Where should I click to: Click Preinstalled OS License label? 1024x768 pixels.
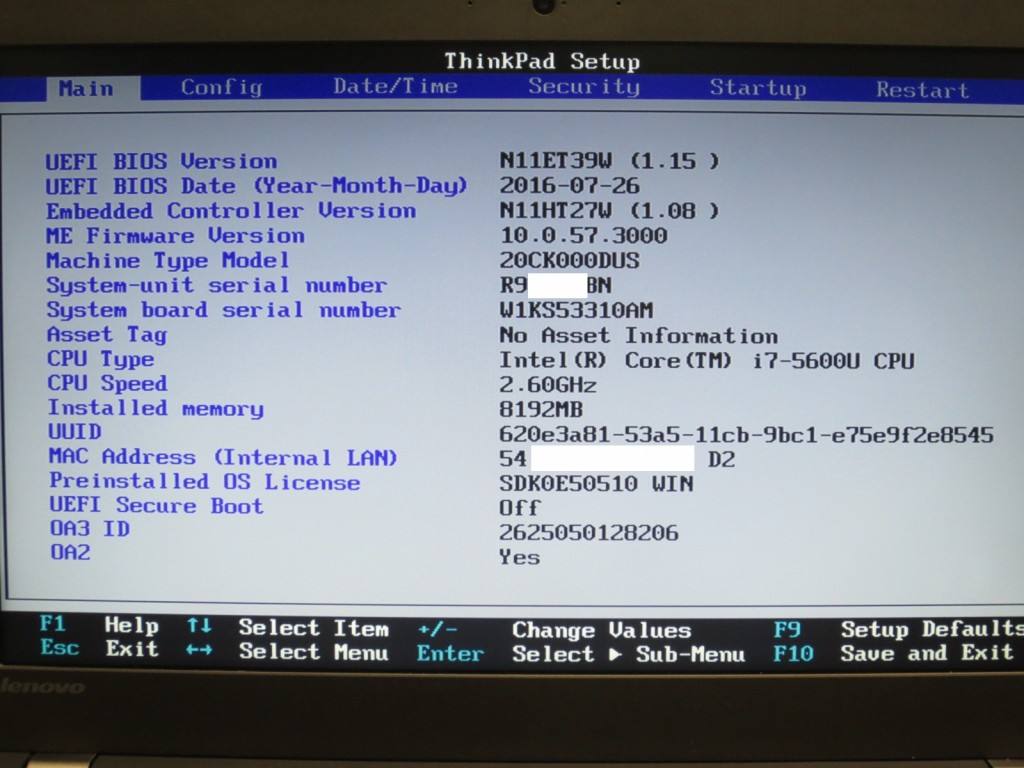pyautogui.click(x=205, y=482)
